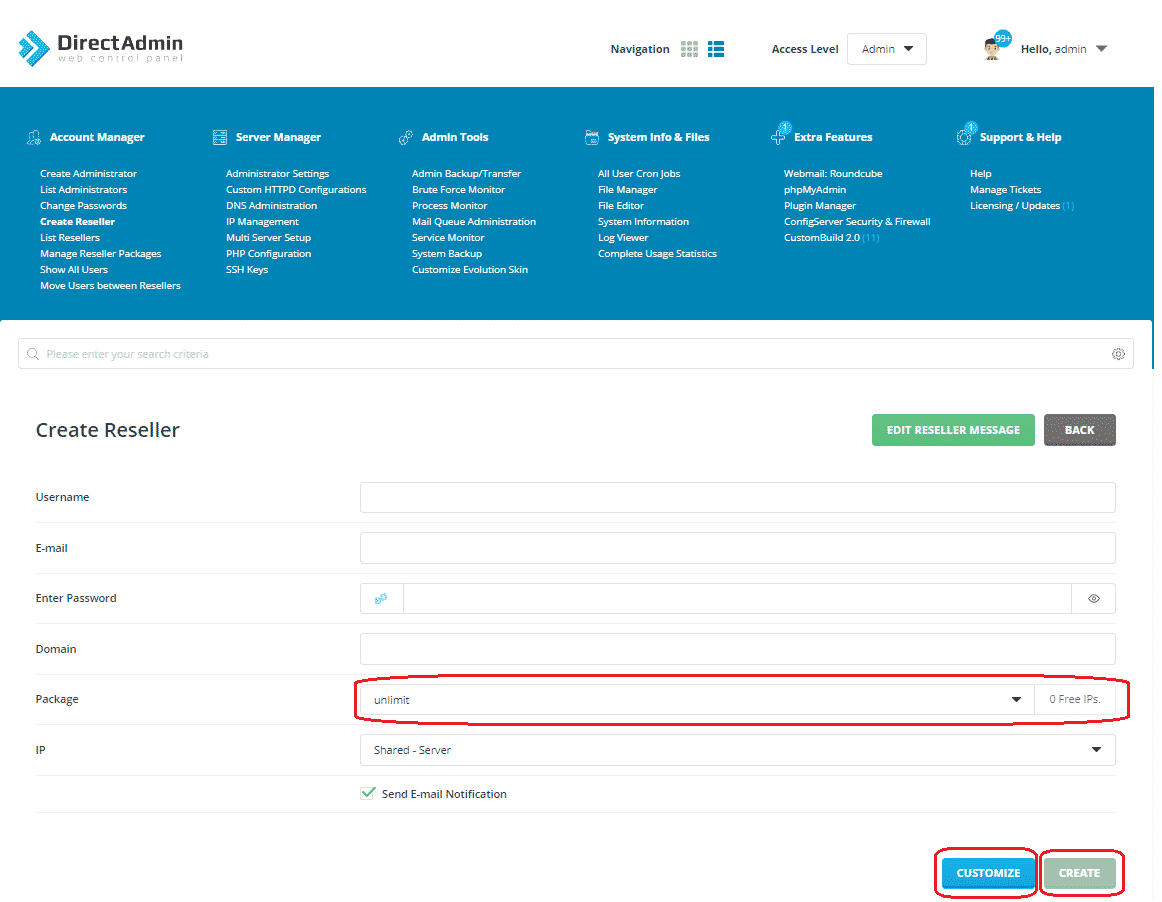
Task: Click the Customize button
Action: coord(988,873)
